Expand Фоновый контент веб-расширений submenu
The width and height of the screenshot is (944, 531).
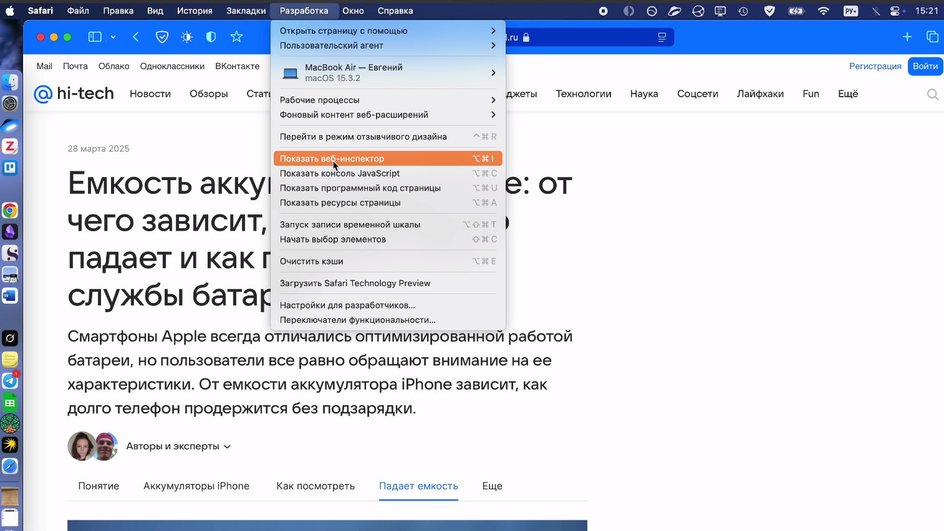point(388,114)
